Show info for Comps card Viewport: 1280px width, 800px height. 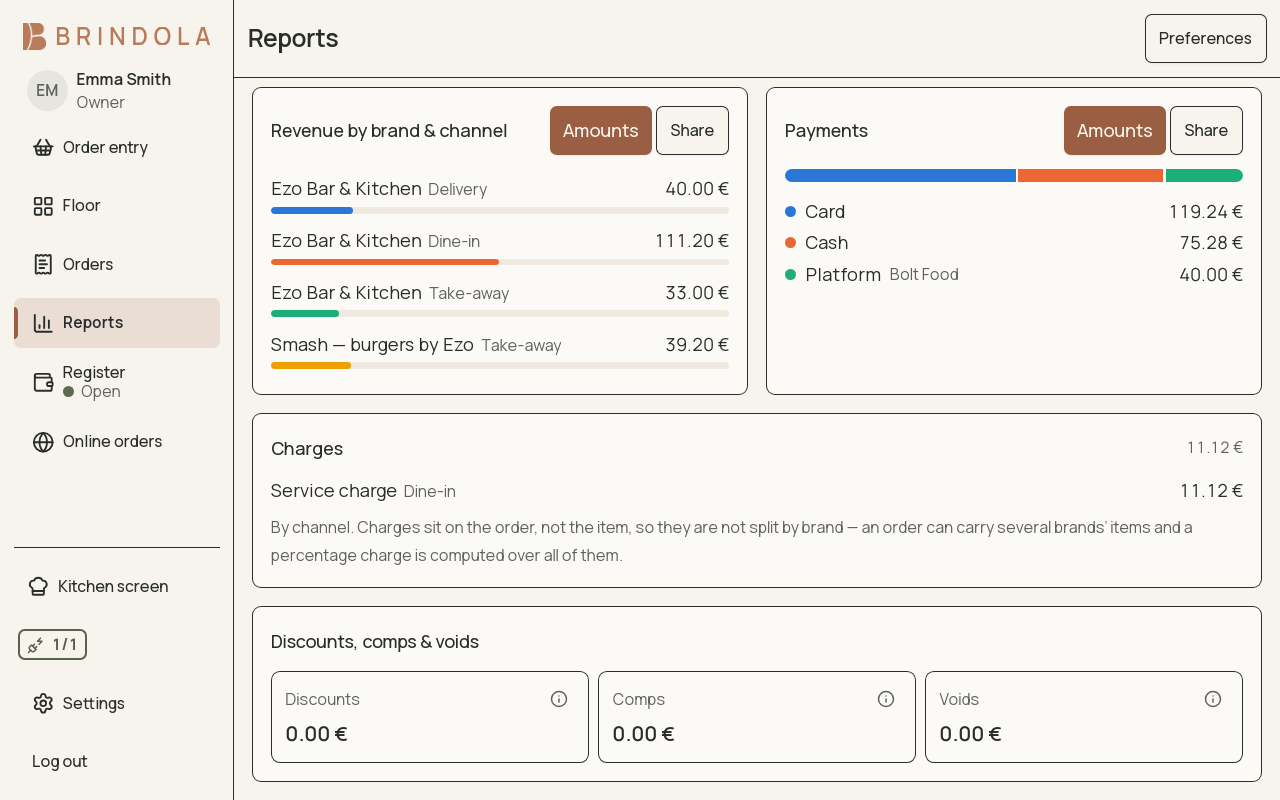(886, 699)
